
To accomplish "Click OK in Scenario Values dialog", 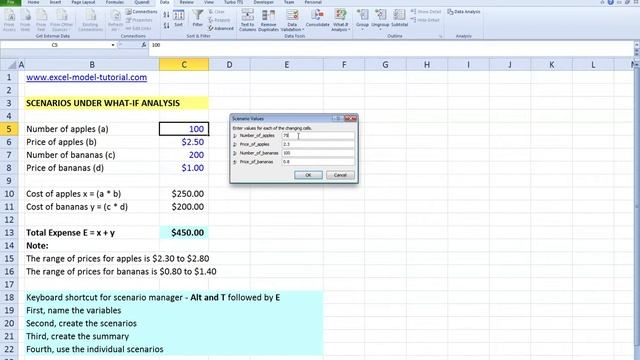I will click(x=308, y=175).
